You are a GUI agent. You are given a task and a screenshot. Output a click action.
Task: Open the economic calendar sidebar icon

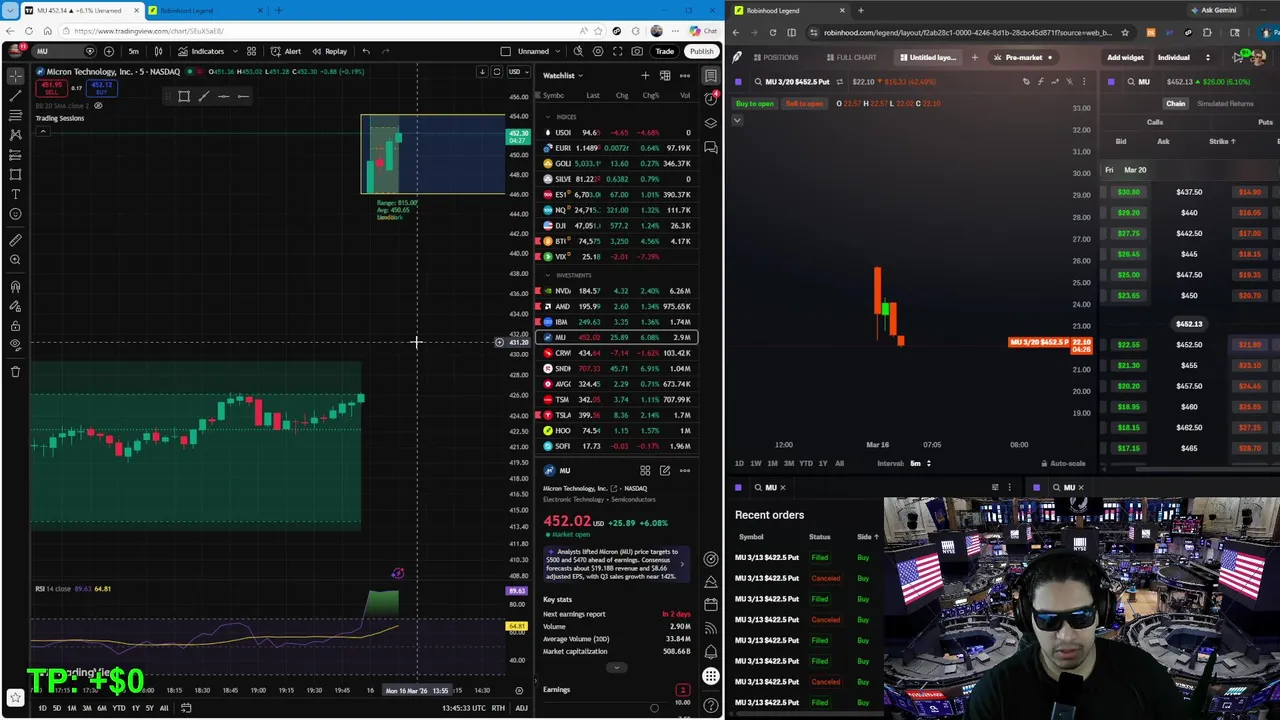tap(710, 604)
